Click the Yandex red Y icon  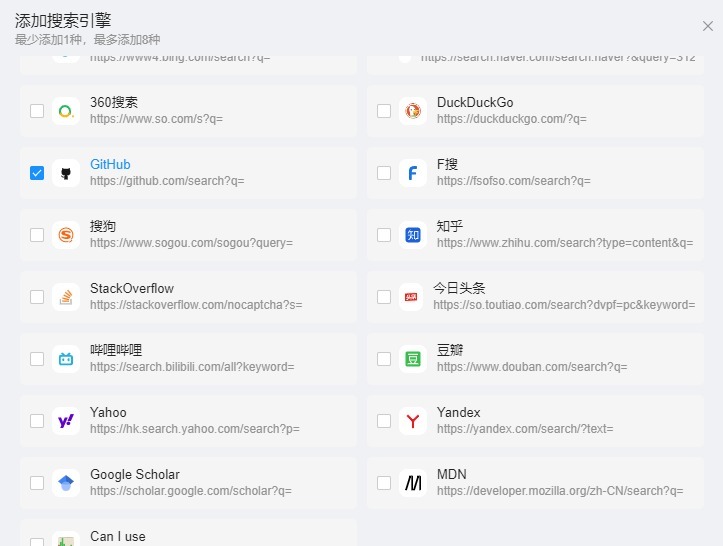[x=413, y=421]
